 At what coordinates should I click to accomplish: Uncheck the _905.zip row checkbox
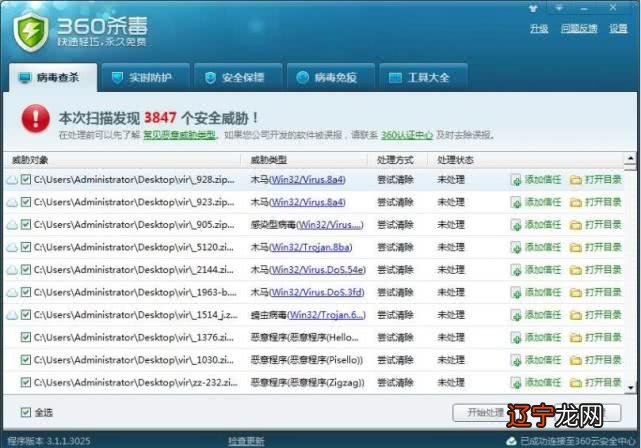click(26, 224)
